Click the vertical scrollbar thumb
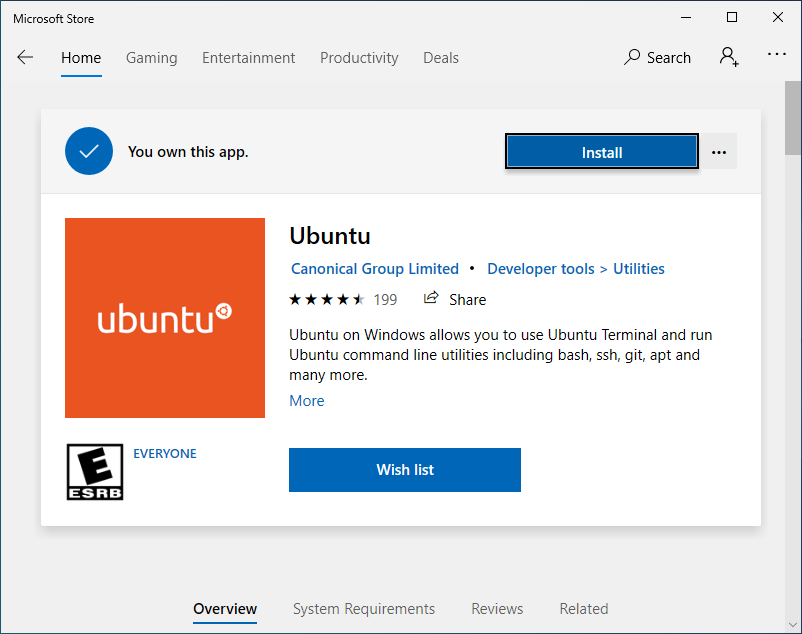 coord(793,118)
